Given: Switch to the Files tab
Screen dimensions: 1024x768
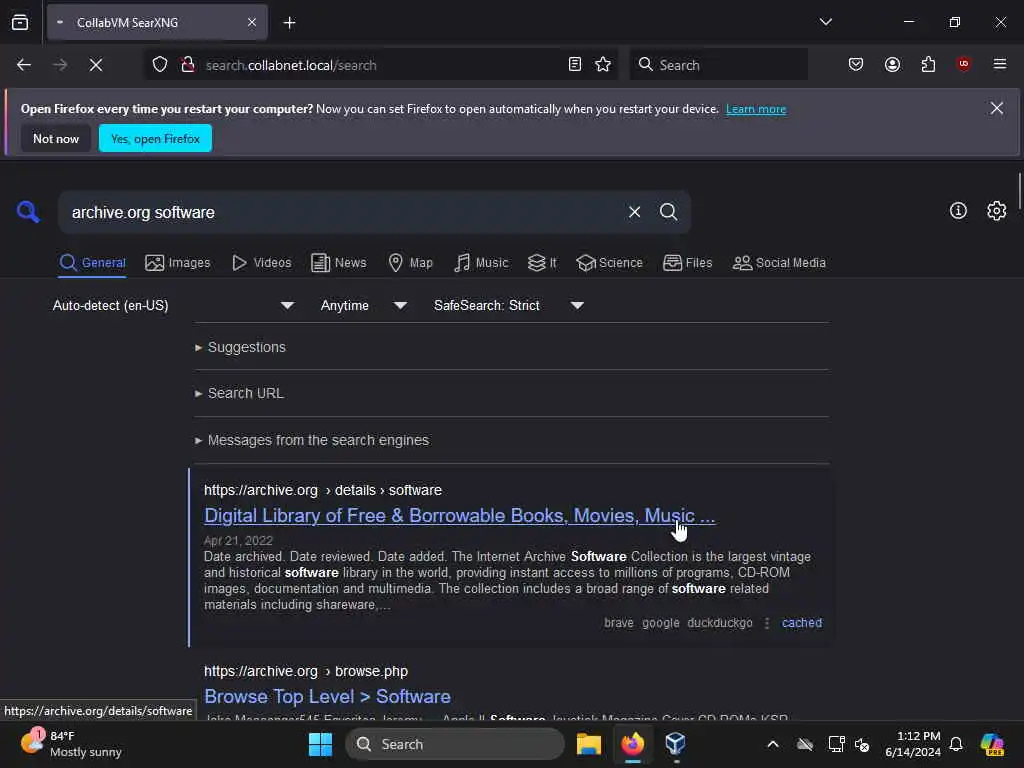Looking at the screenshot, I should coord(688,263).
